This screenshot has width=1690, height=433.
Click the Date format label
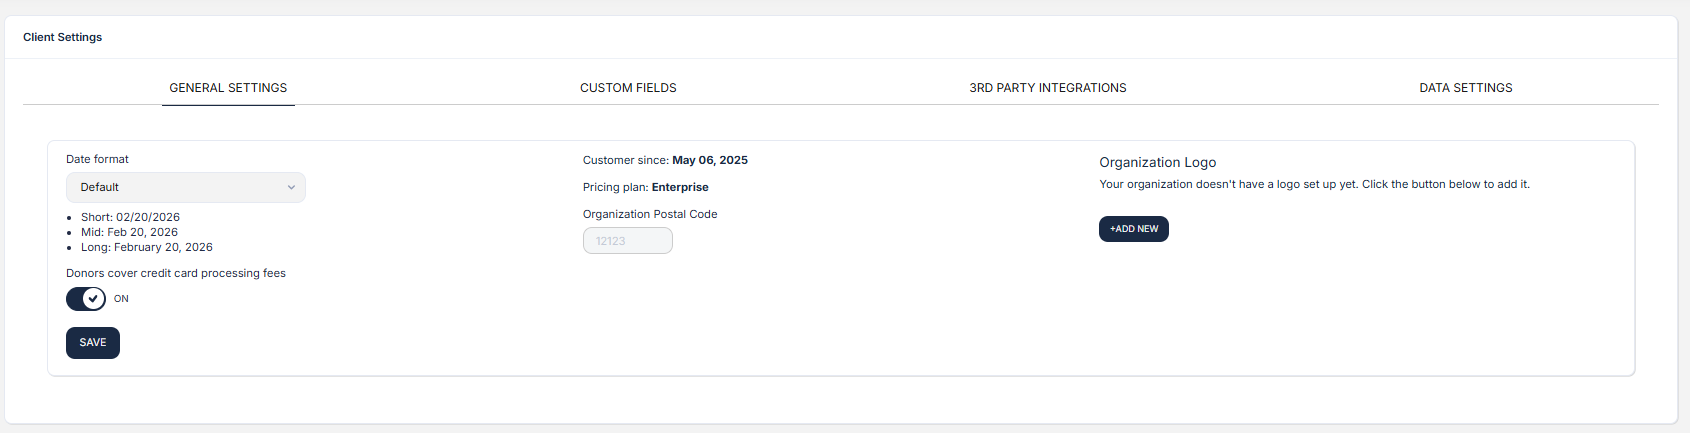point(97,159)
